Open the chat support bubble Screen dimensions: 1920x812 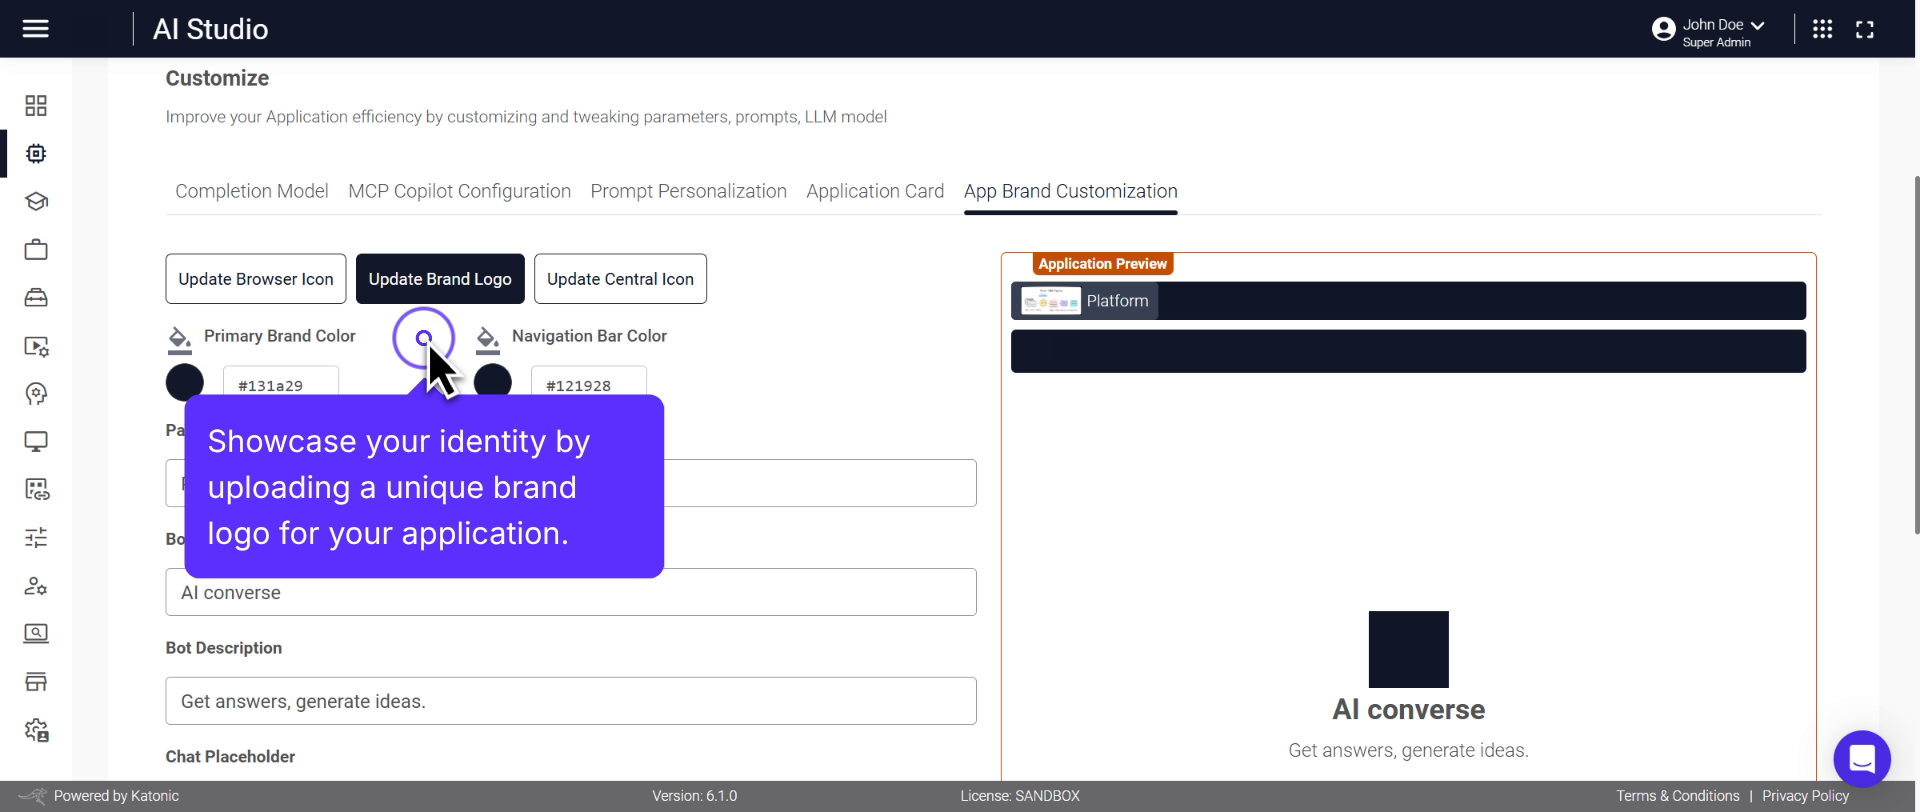pos(1862,759)
